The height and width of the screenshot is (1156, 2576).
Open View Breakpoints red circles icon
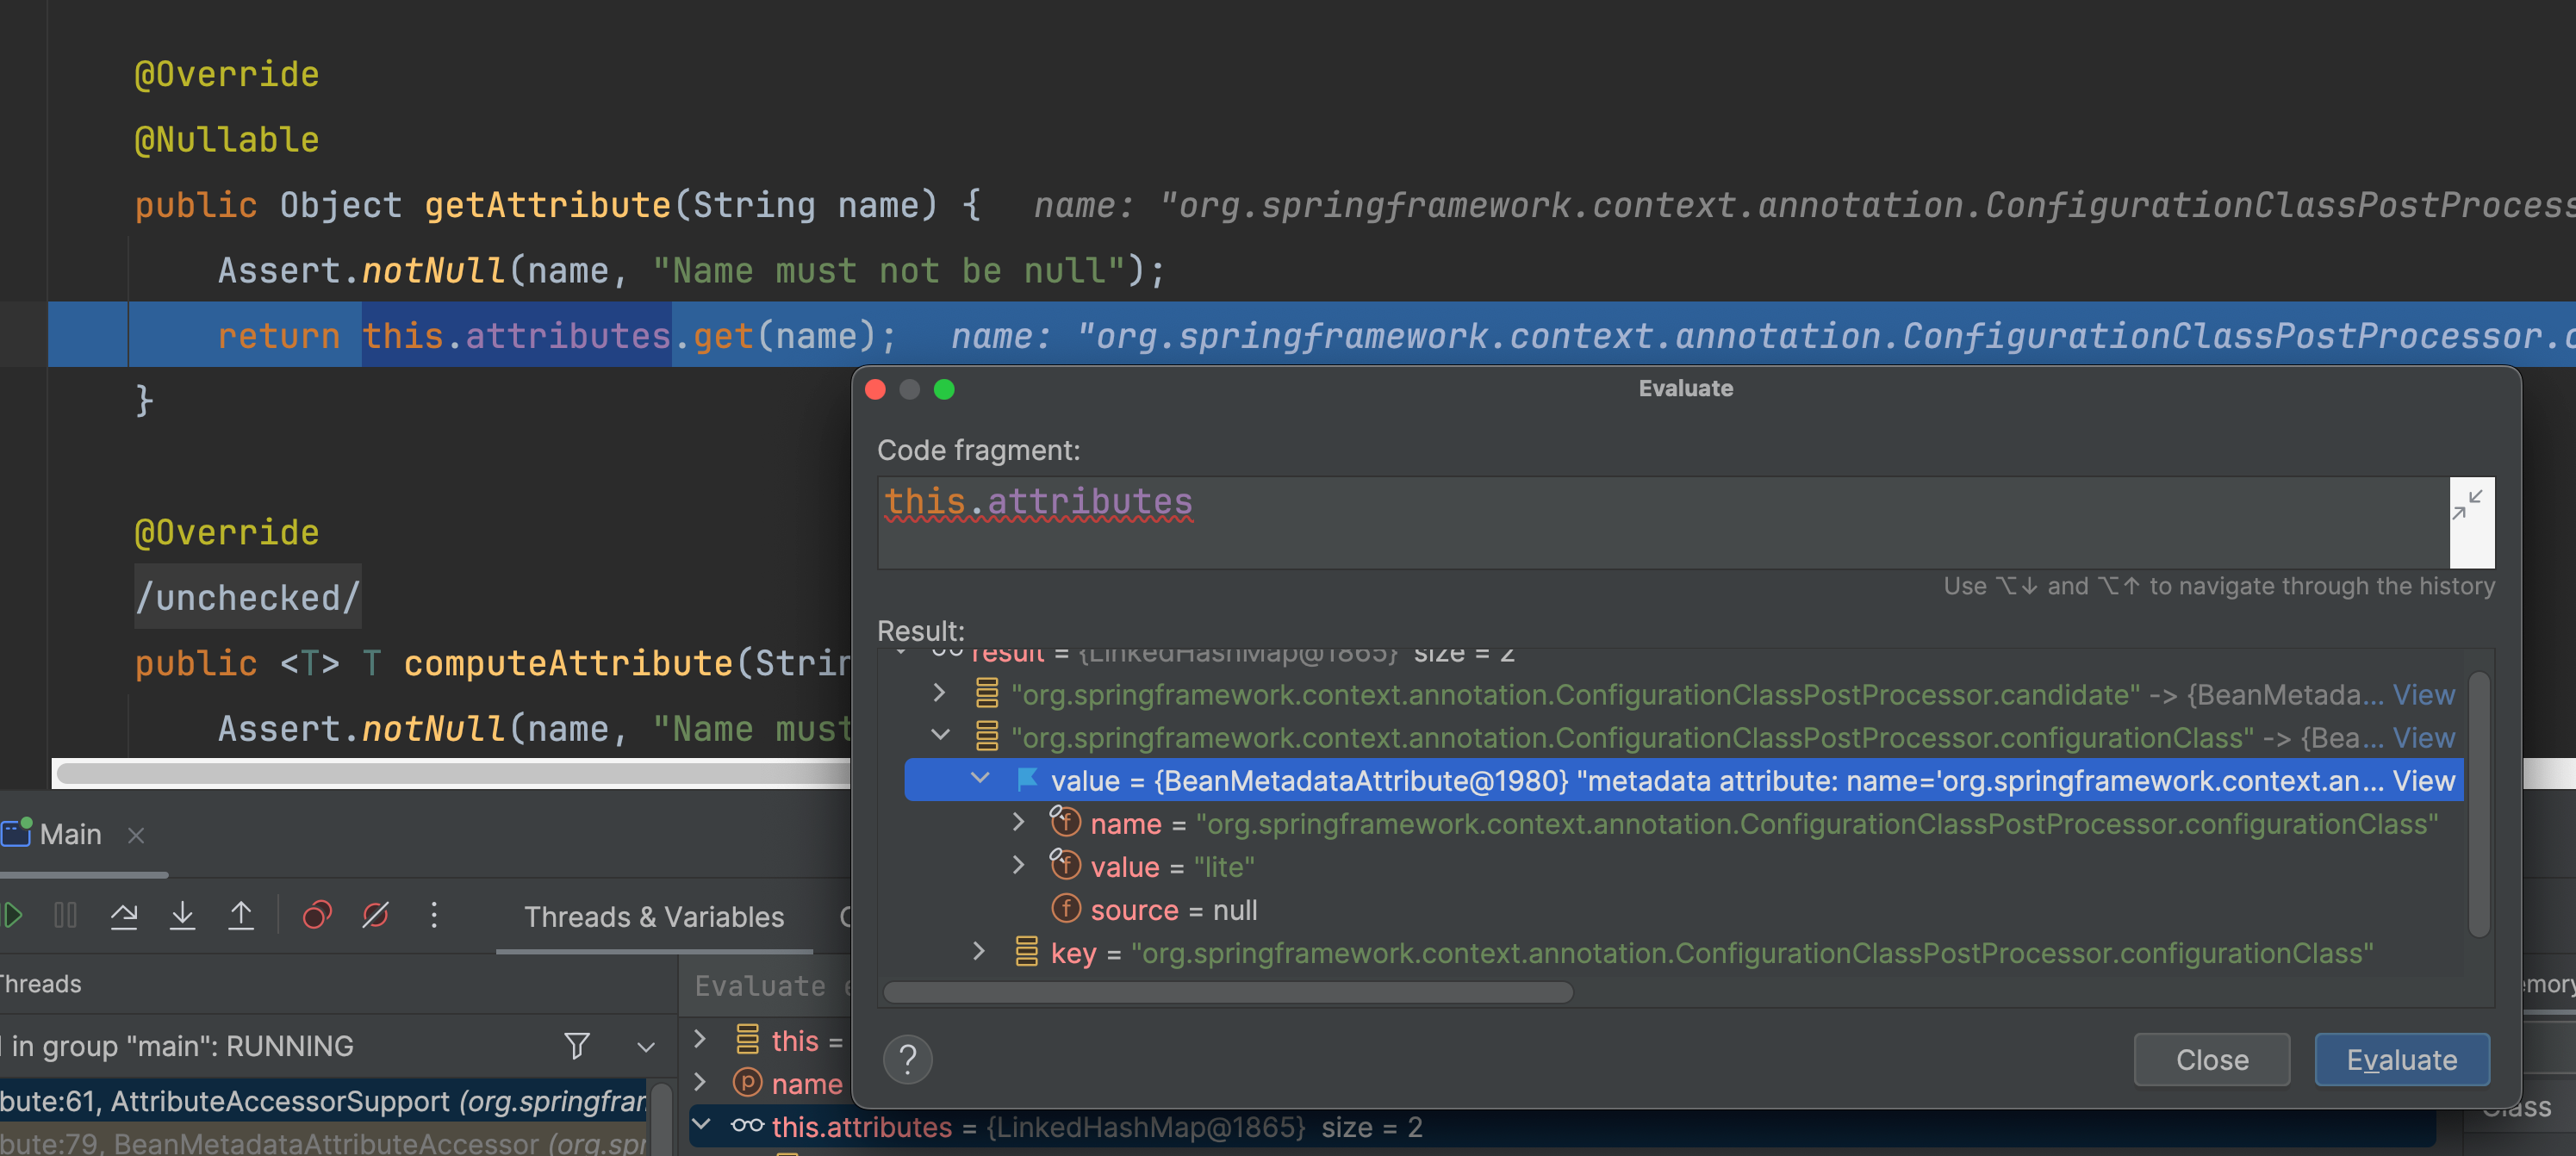point(317,915)
